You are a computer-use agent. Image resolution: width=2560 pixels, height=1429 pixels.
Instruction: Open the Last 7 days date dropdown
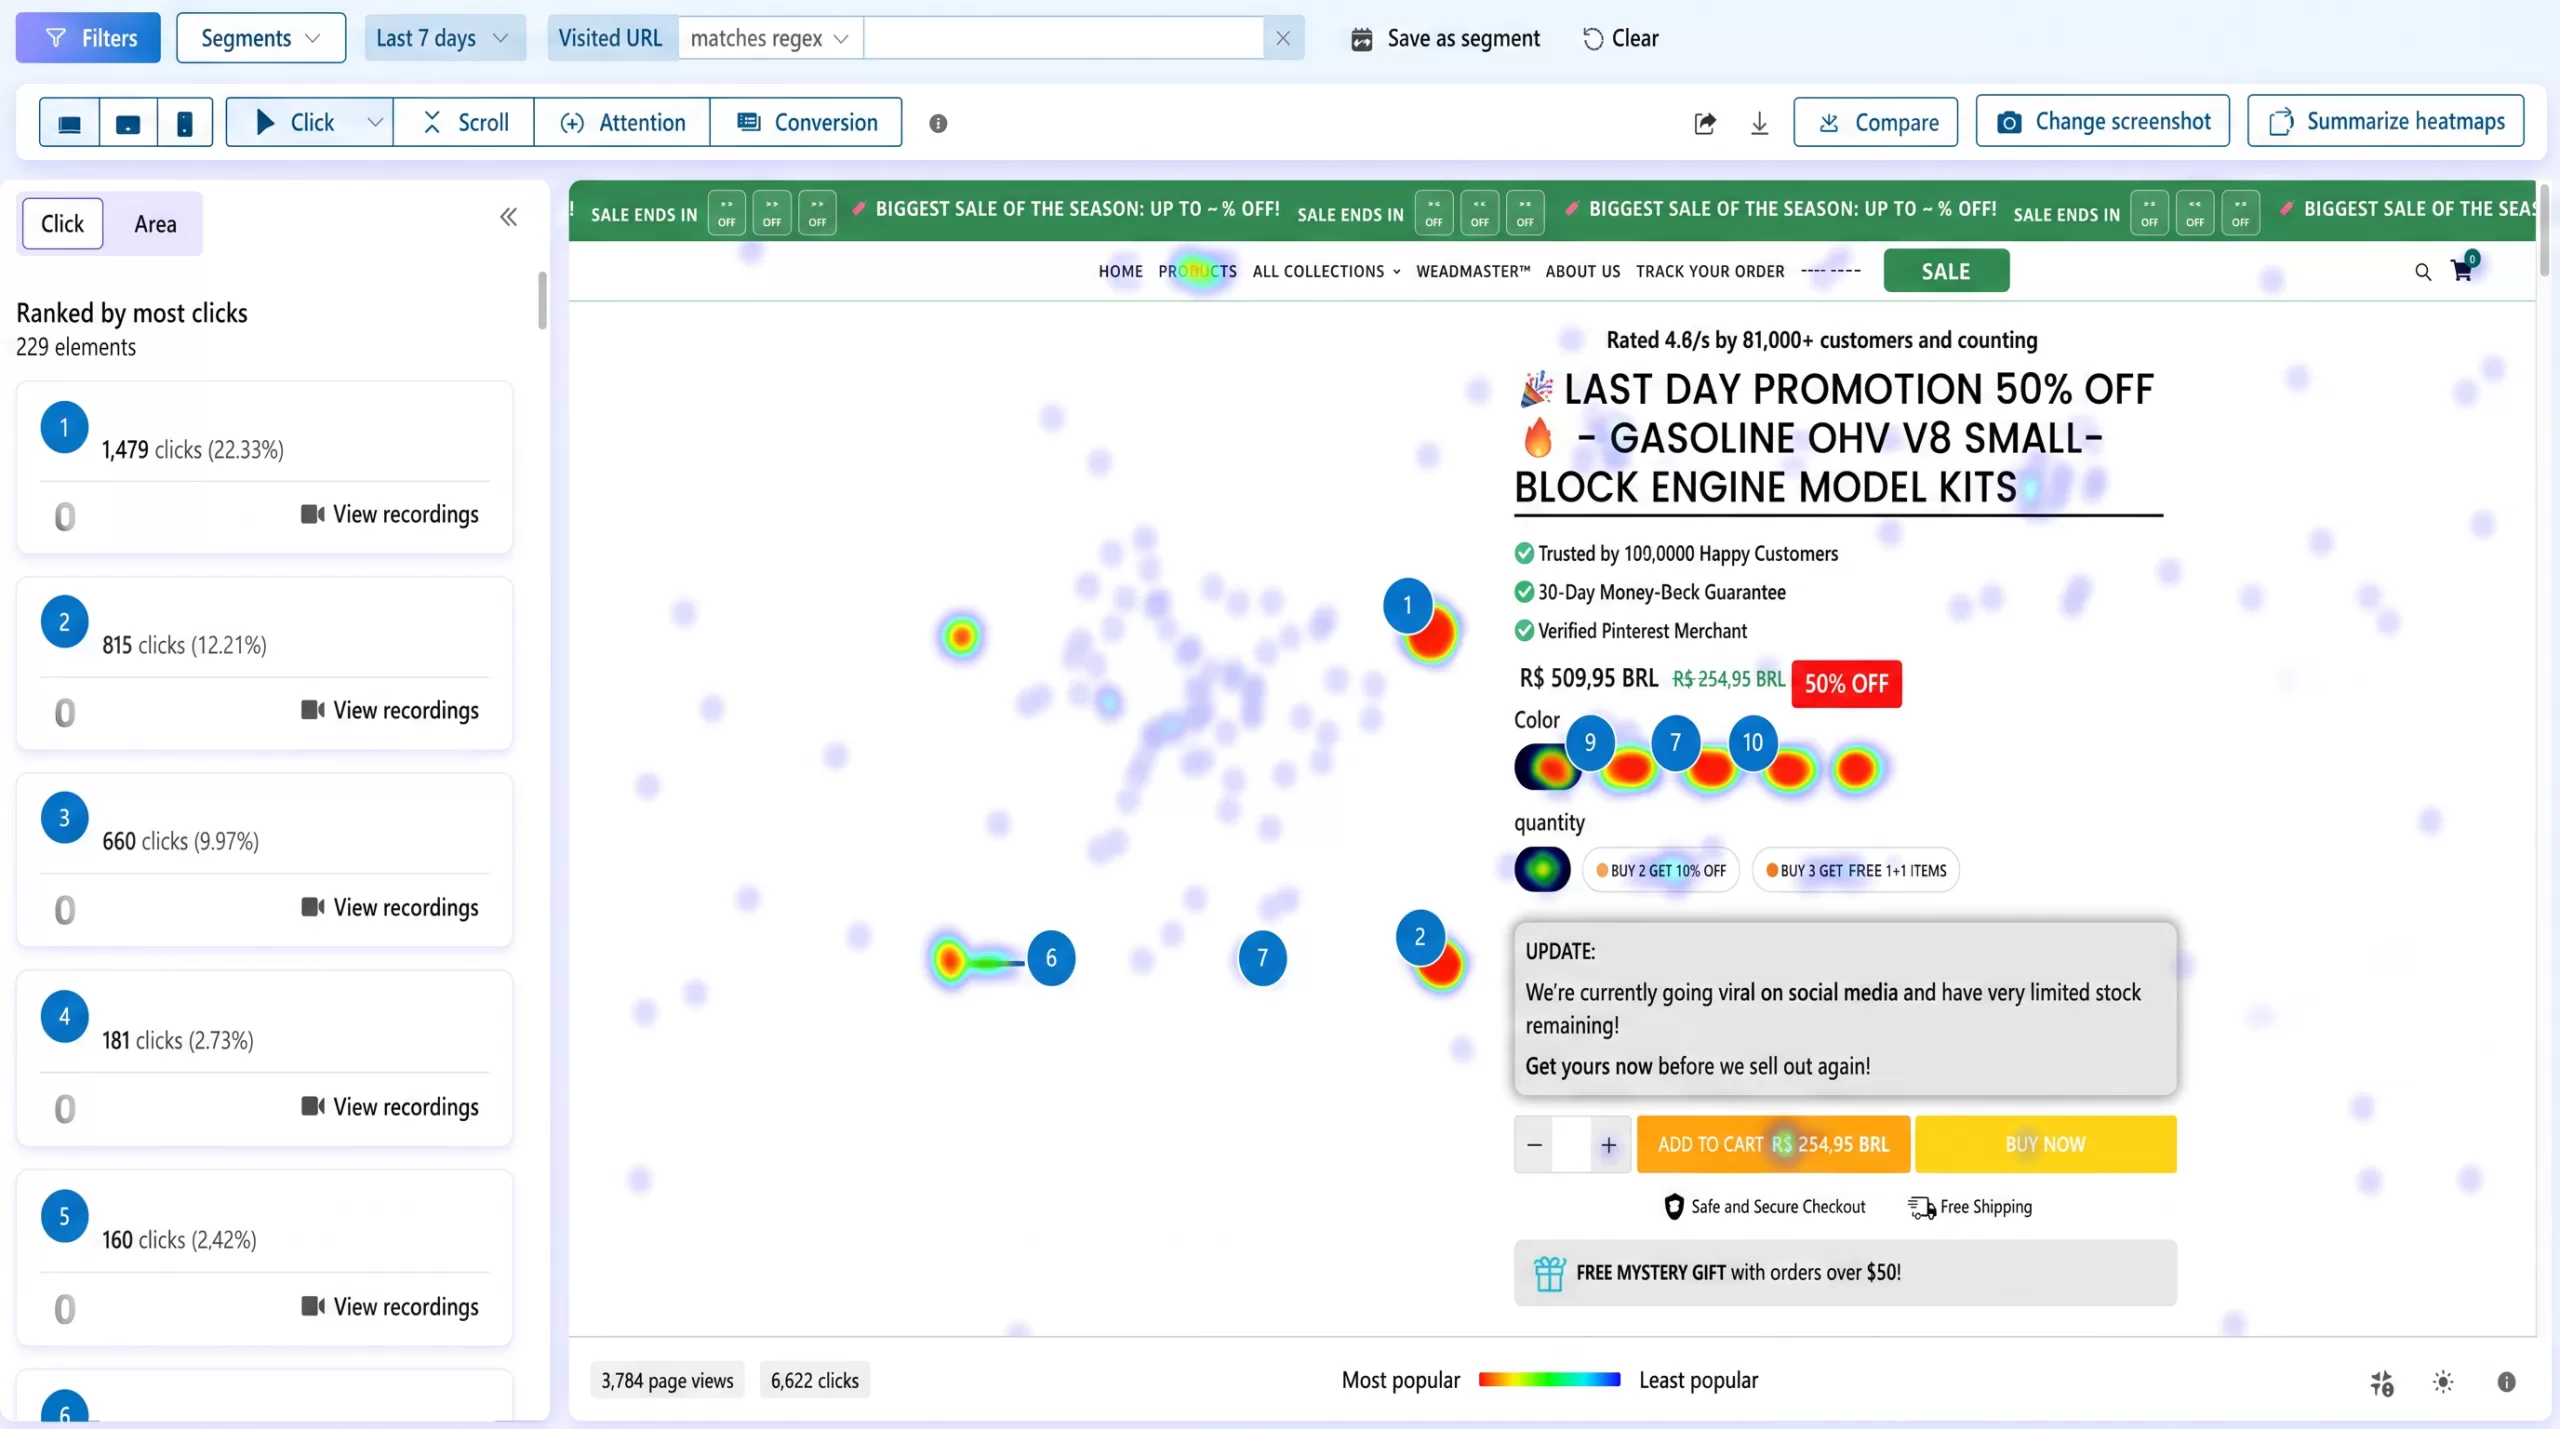pyautogui.click(x=444, y=38)
